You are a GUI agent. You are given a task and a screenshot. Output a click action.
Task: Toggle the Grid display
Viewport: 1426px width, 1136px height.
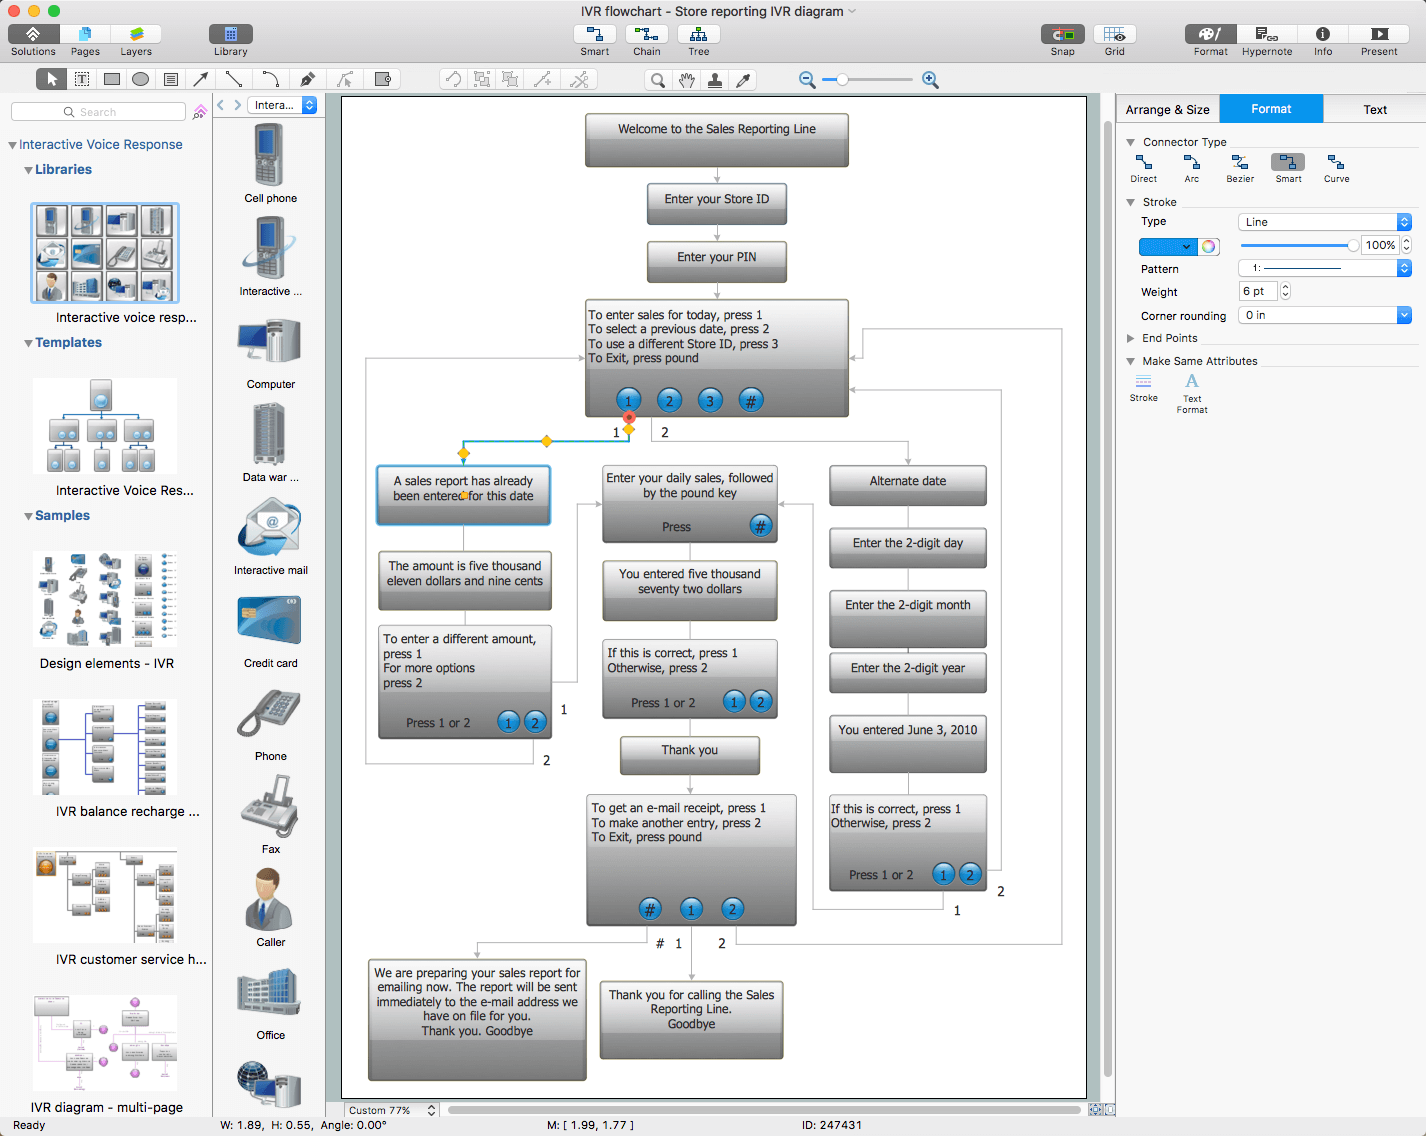pos(1114,35)
